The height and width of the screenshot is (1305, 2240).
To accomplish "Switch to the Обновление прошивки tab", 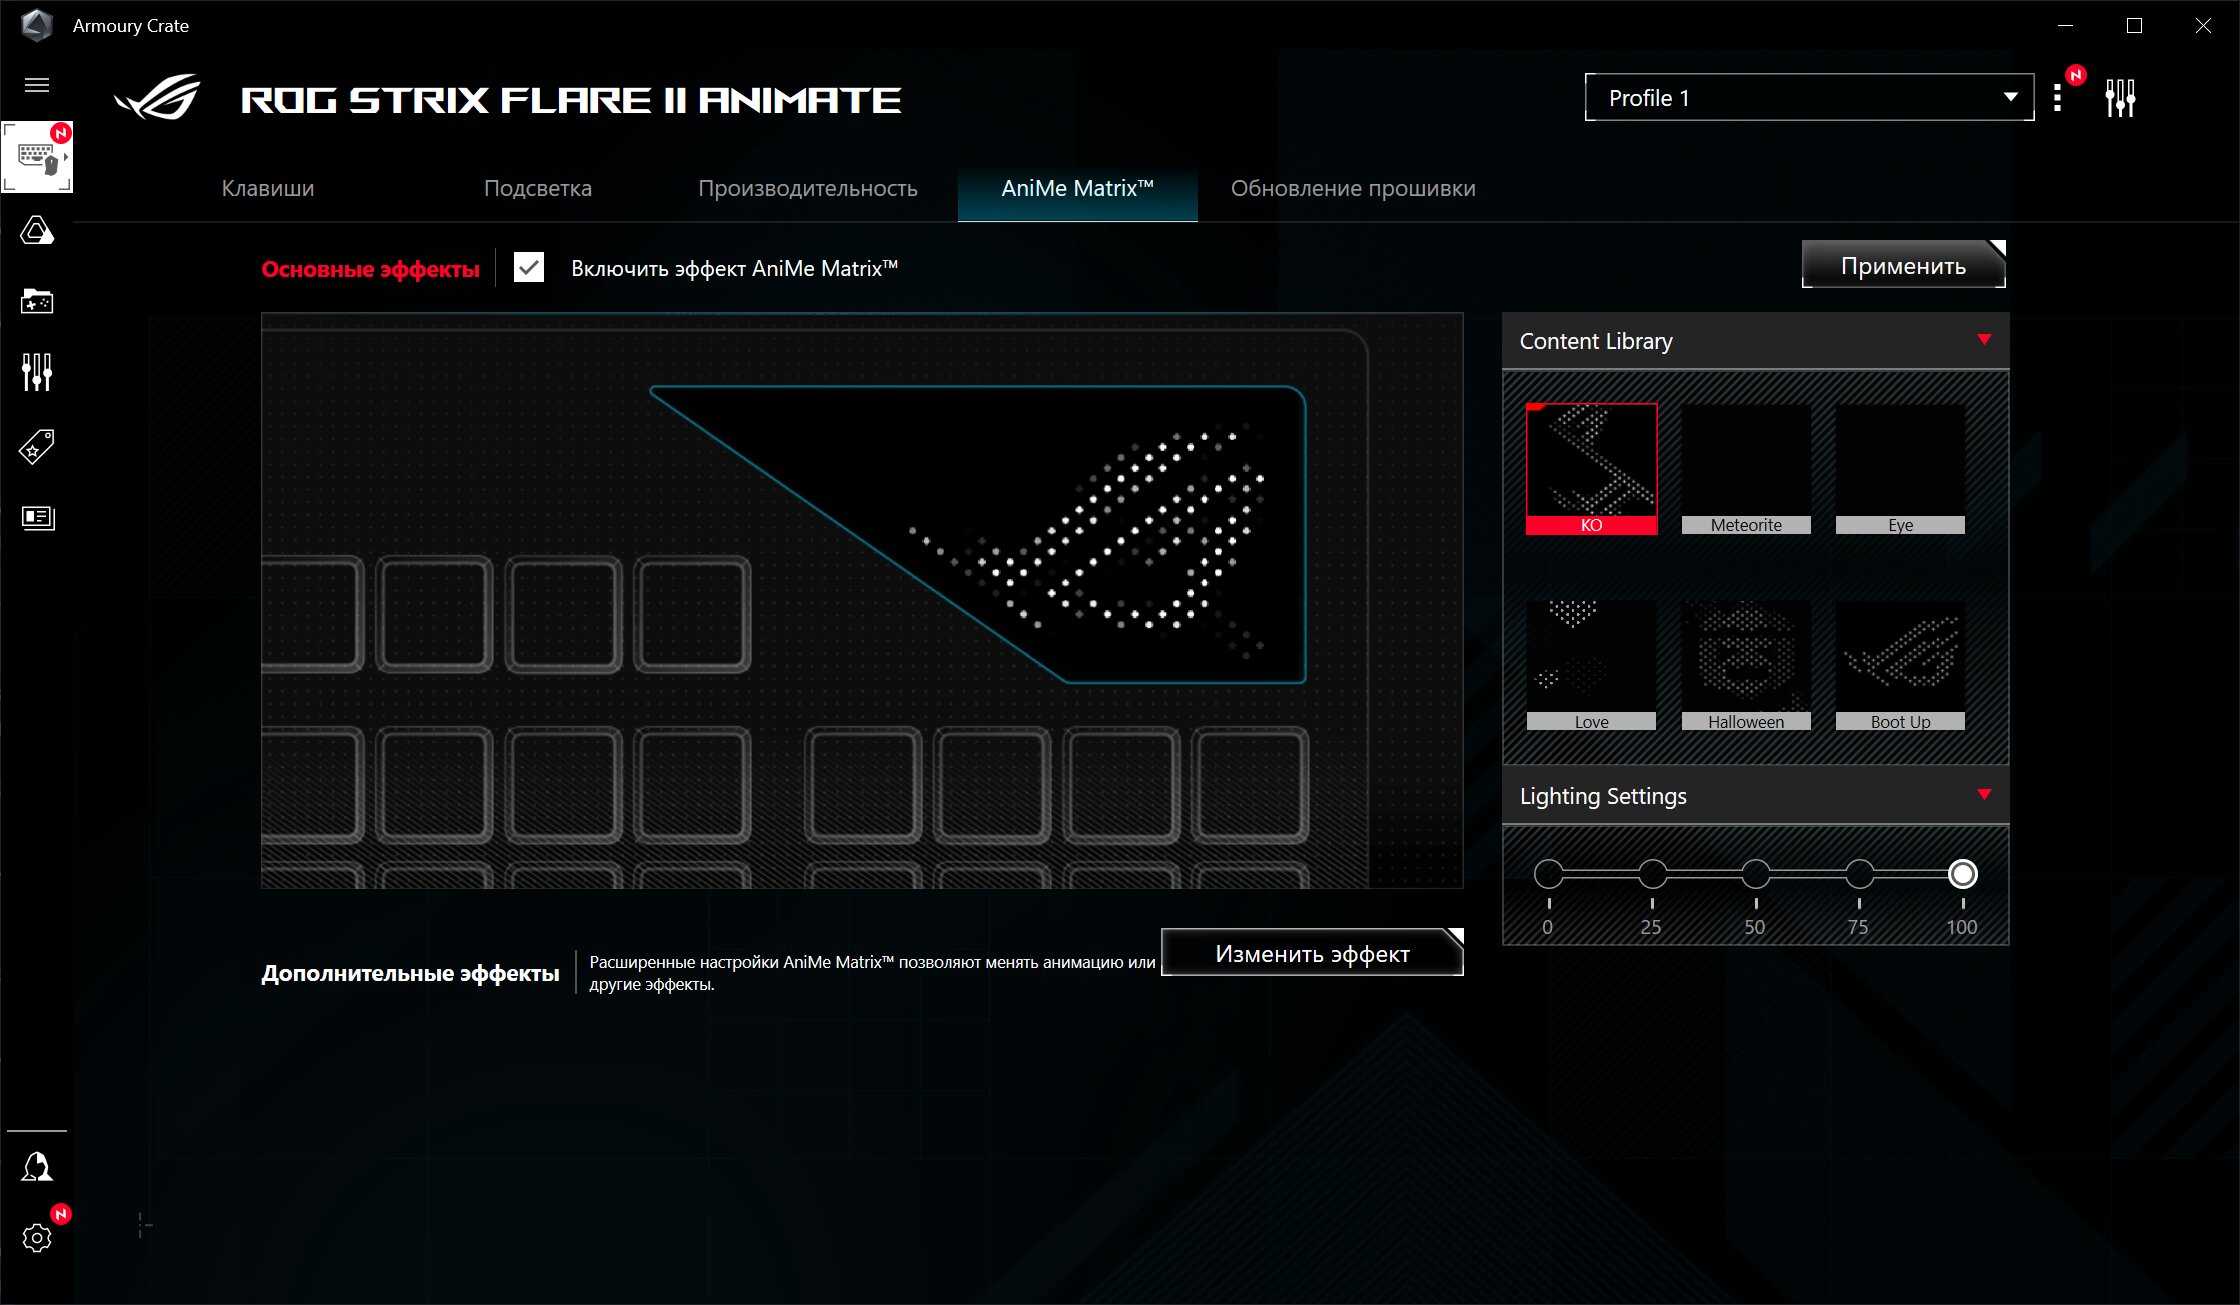I will pos(1353,188).
